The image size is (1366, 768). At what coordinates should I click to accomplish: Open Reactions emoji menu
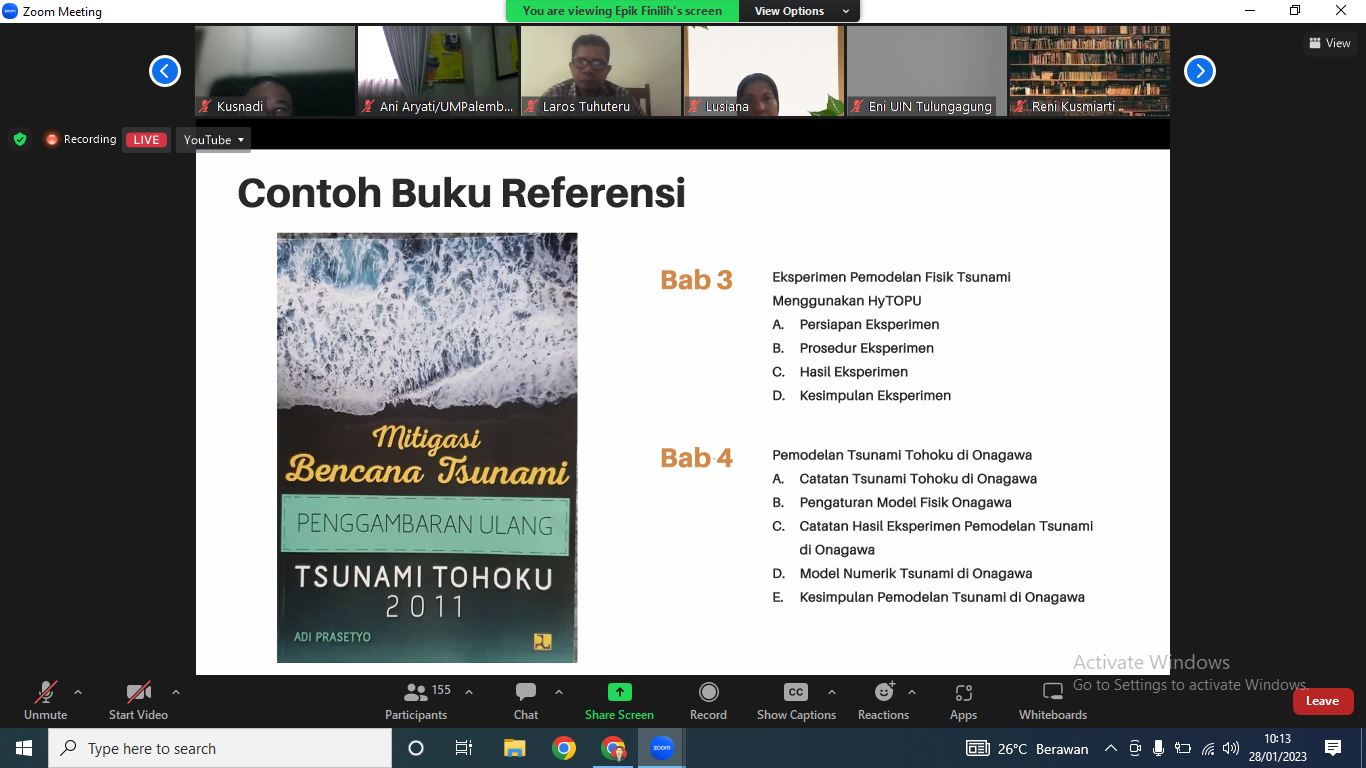coord(883,700)
